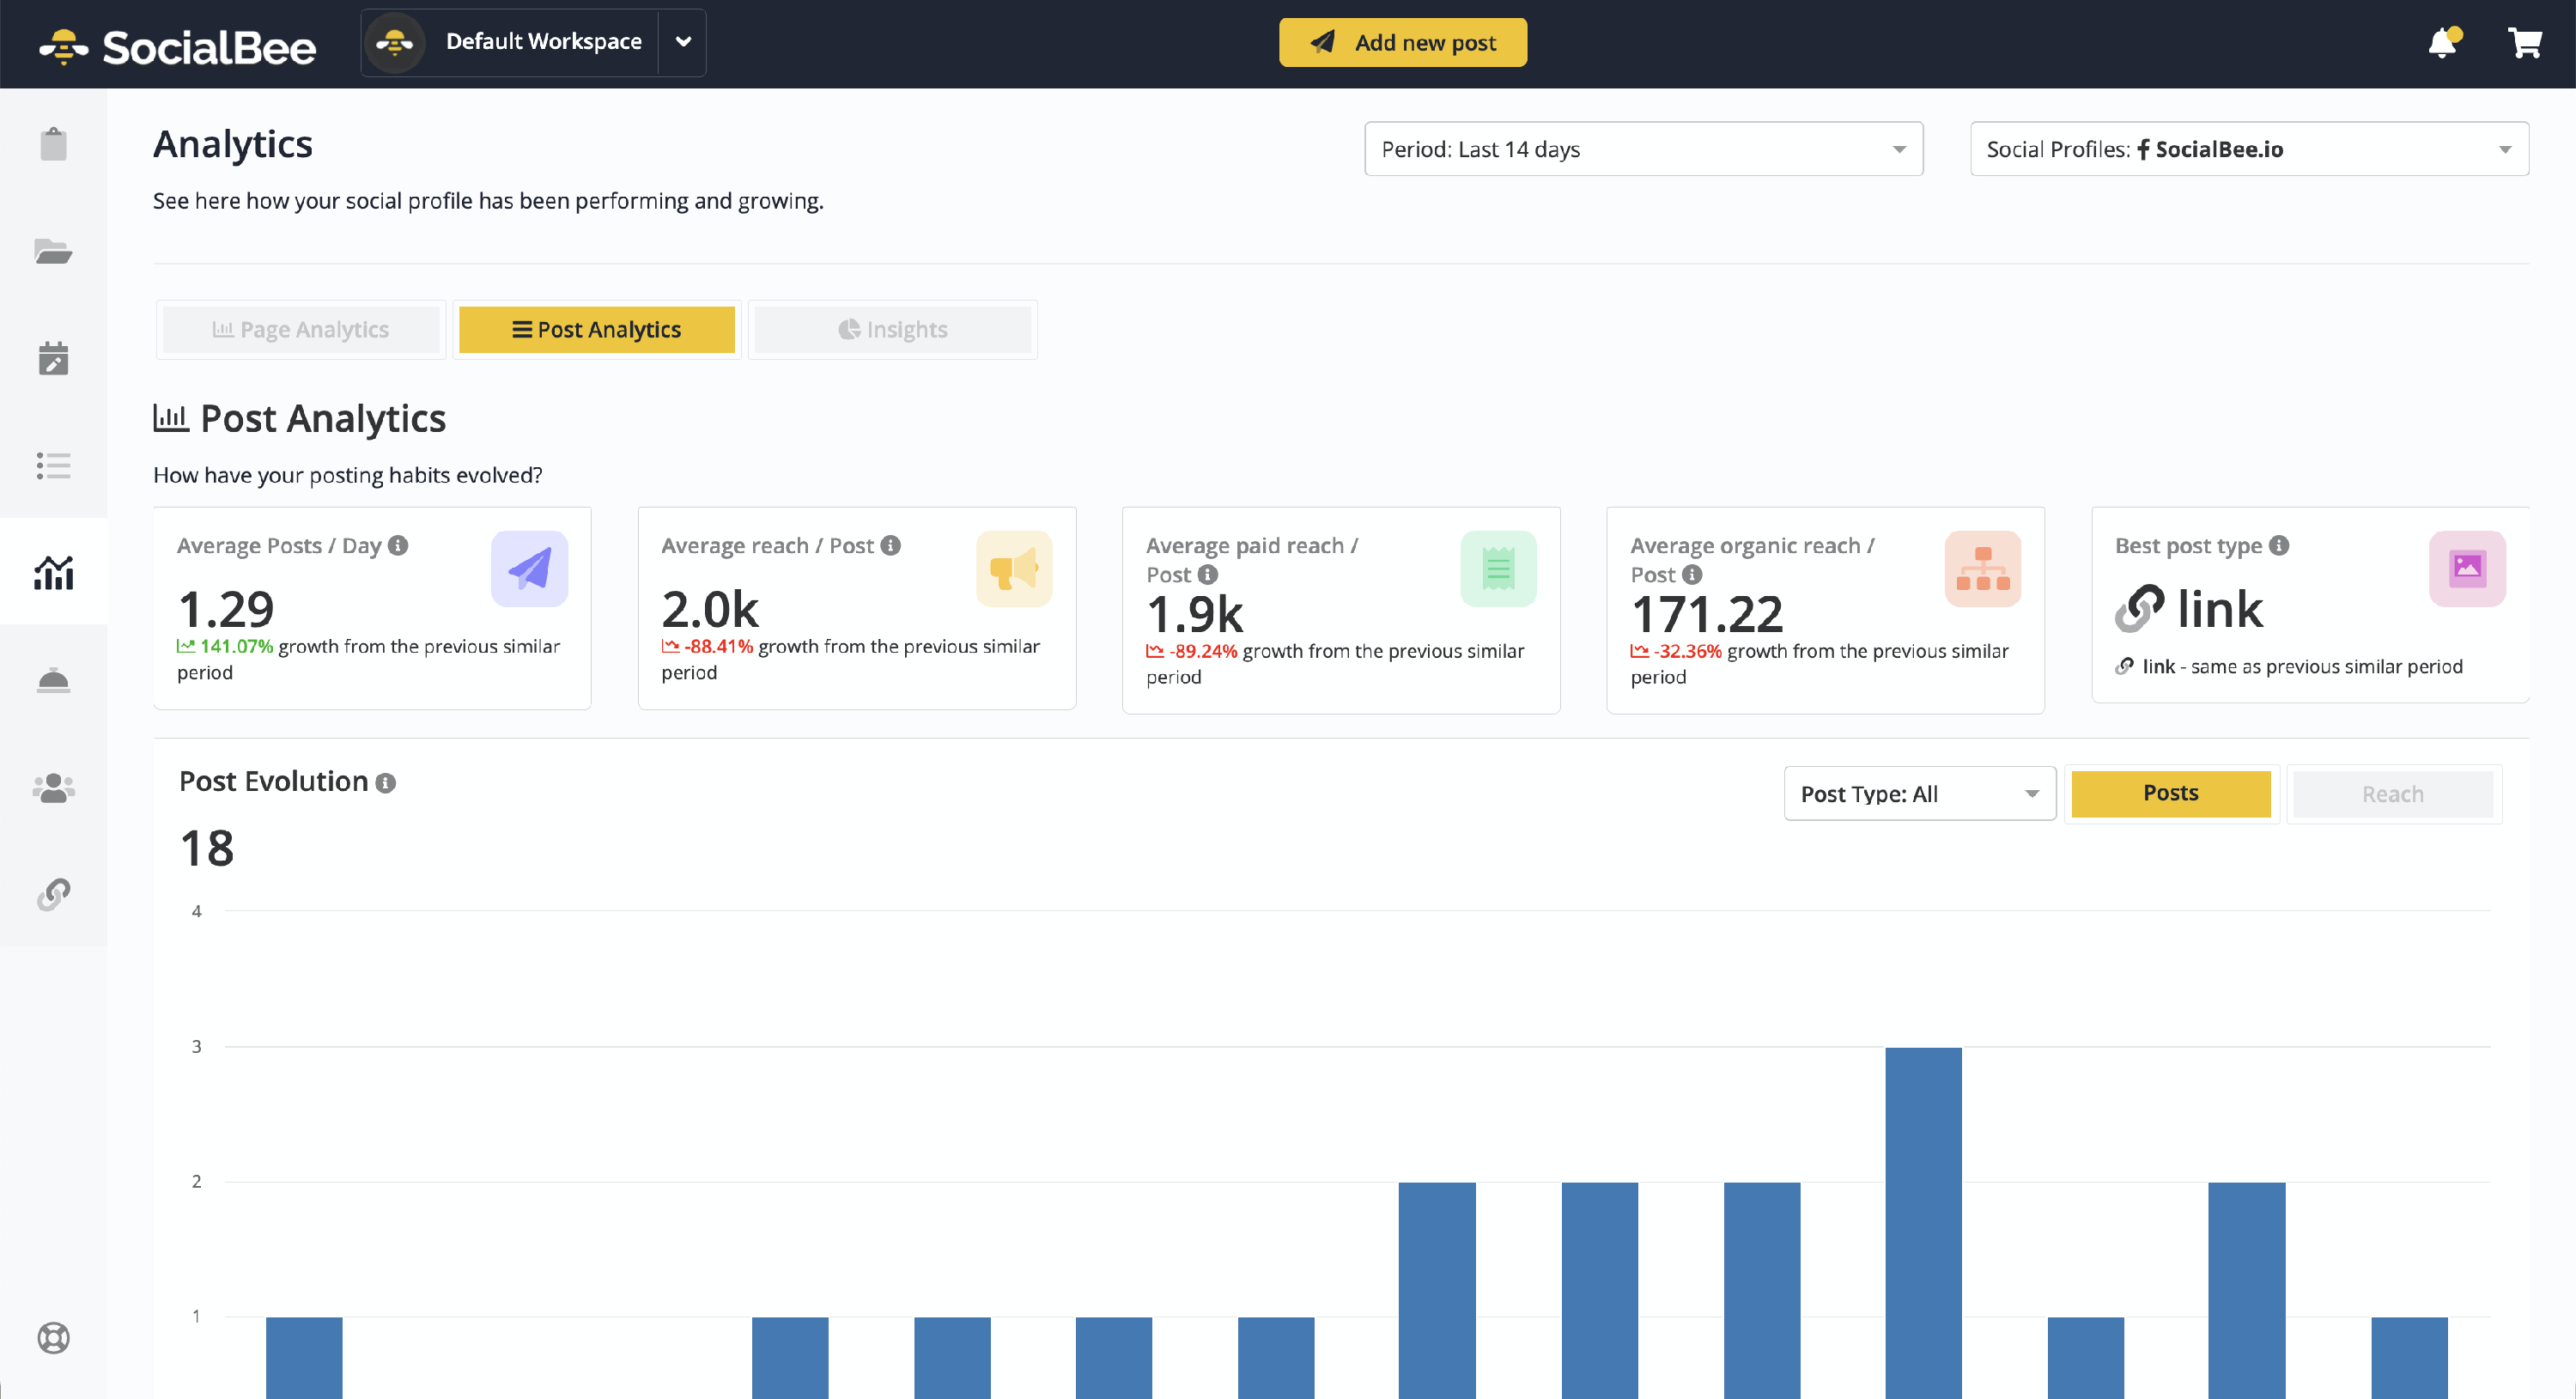The image size is (2576, 1399).
Task: Click the workspace bee avatar
Action: [x=395, y=42]
